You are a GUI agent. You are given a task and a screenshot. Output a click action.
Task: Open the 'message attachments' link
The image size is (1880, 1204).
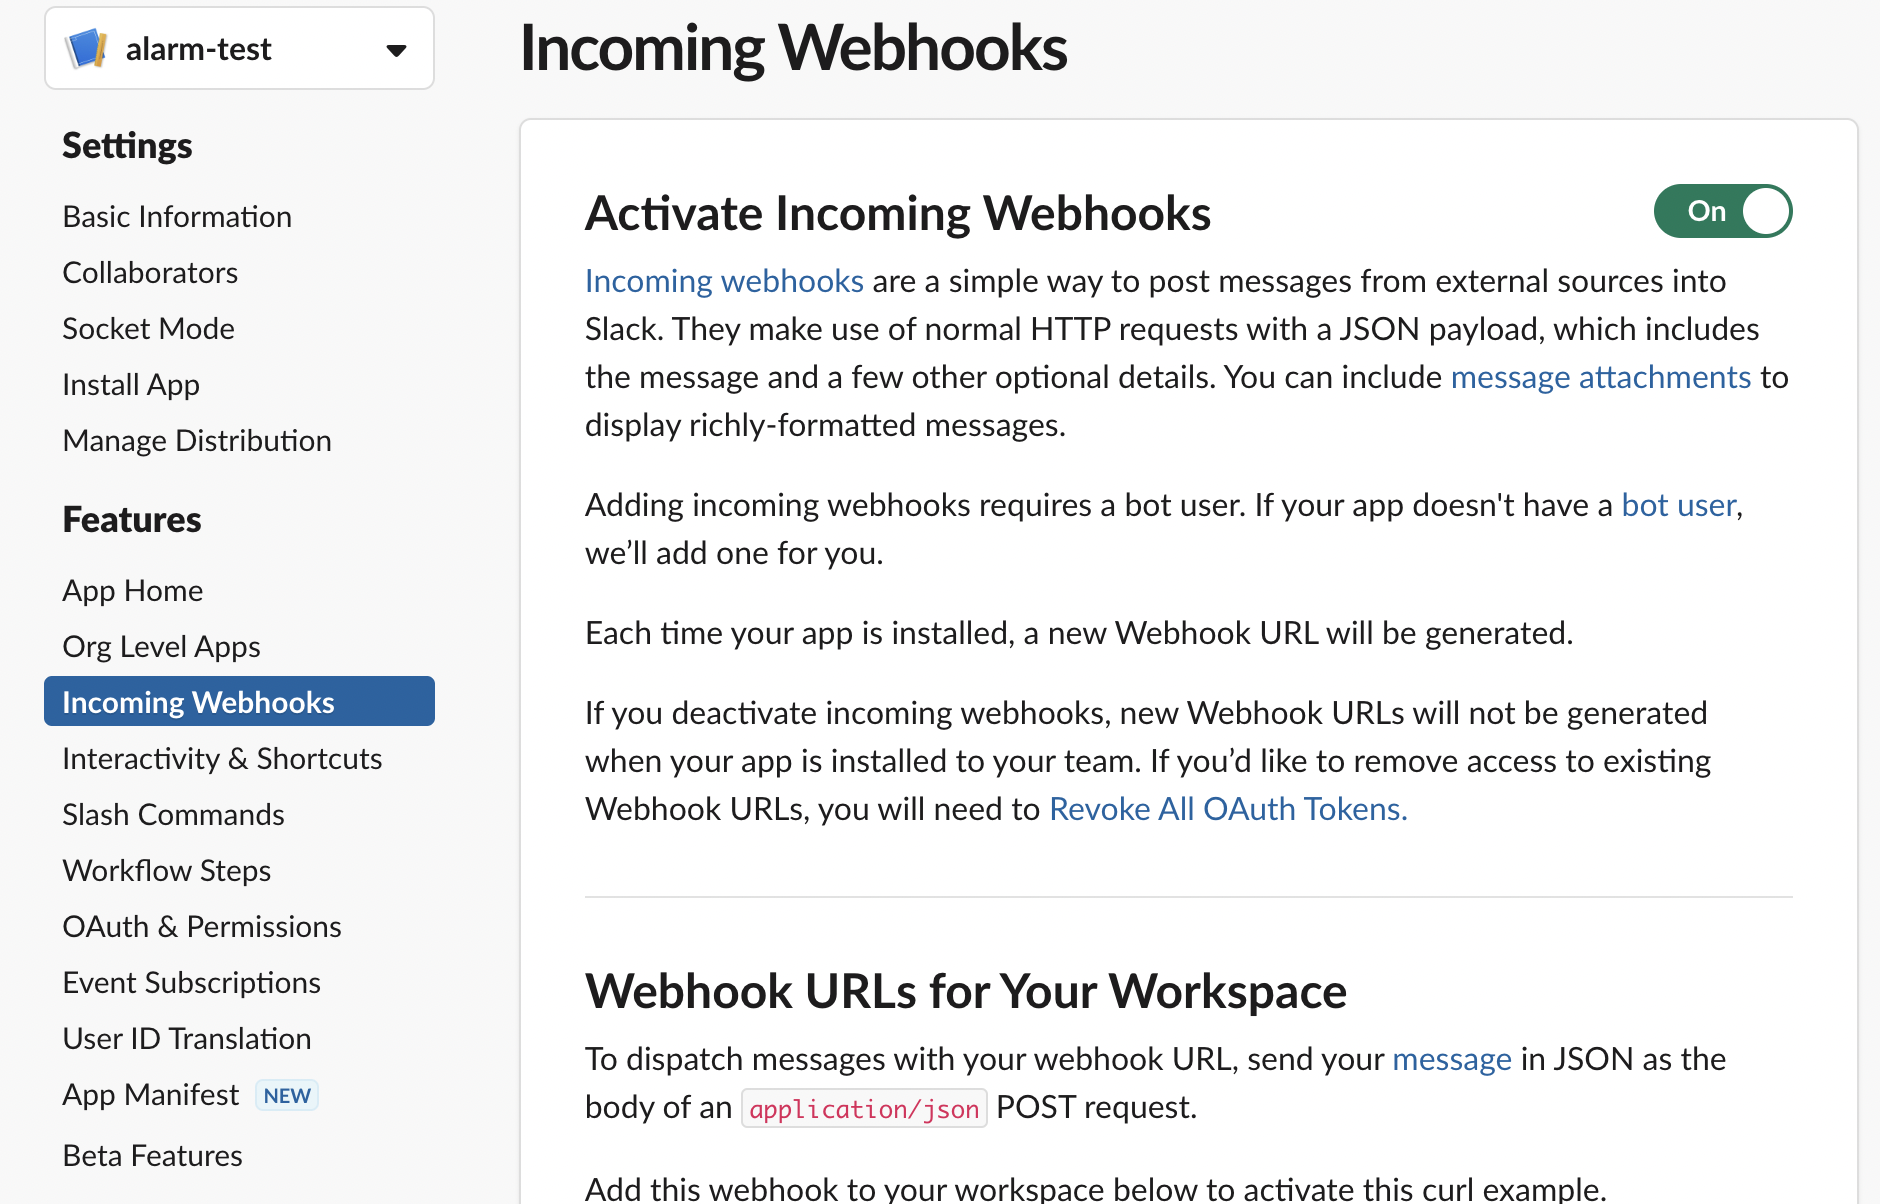click(1601, 377)
